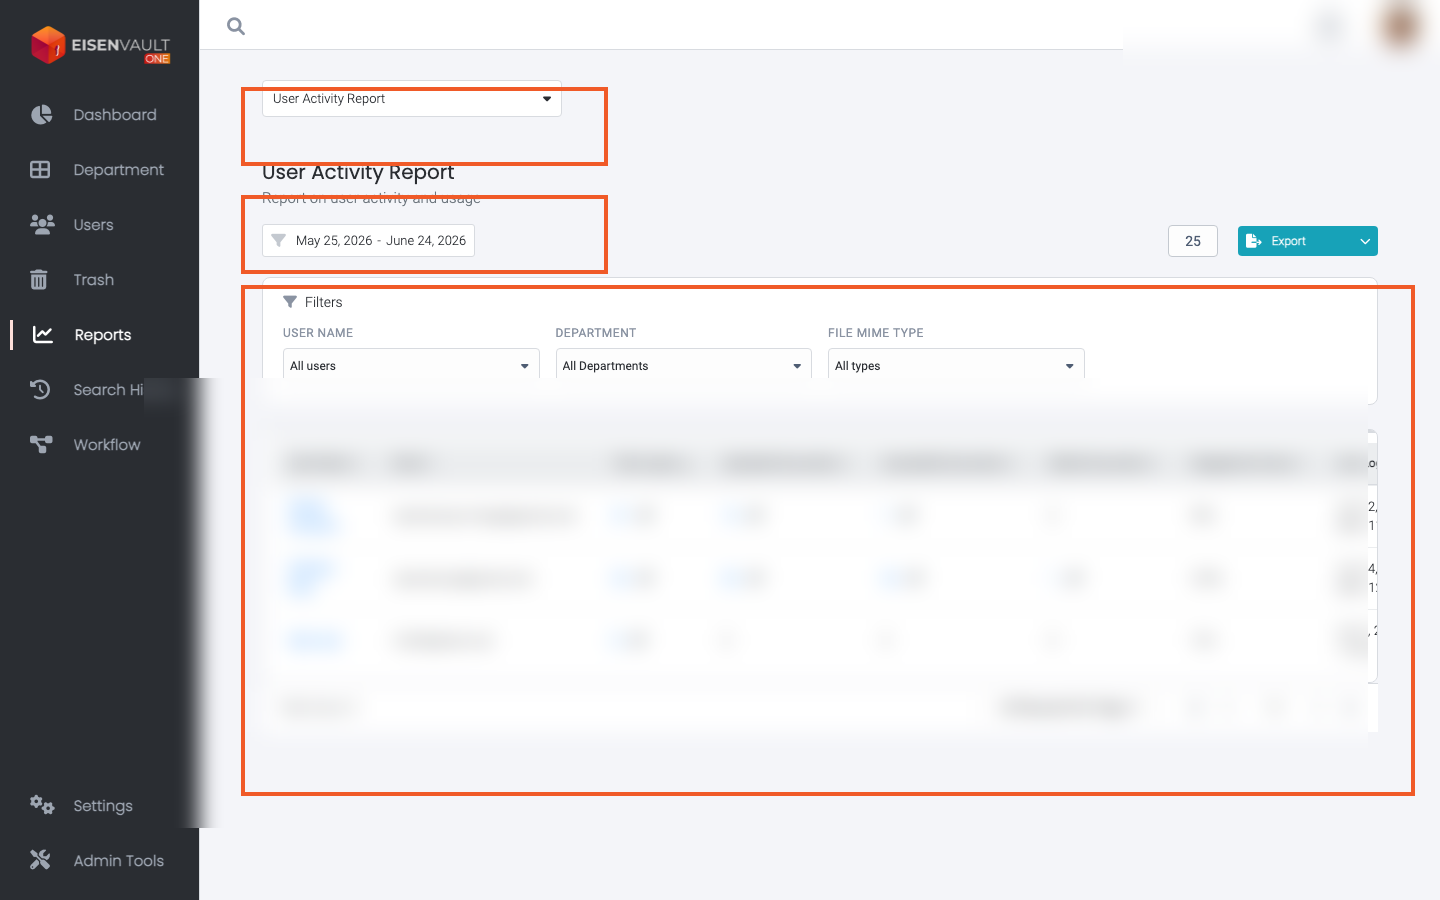This screenshot has height=900, width=1440.
Task: Click the search magnifier icon
Action: click(x=236, y=26)
